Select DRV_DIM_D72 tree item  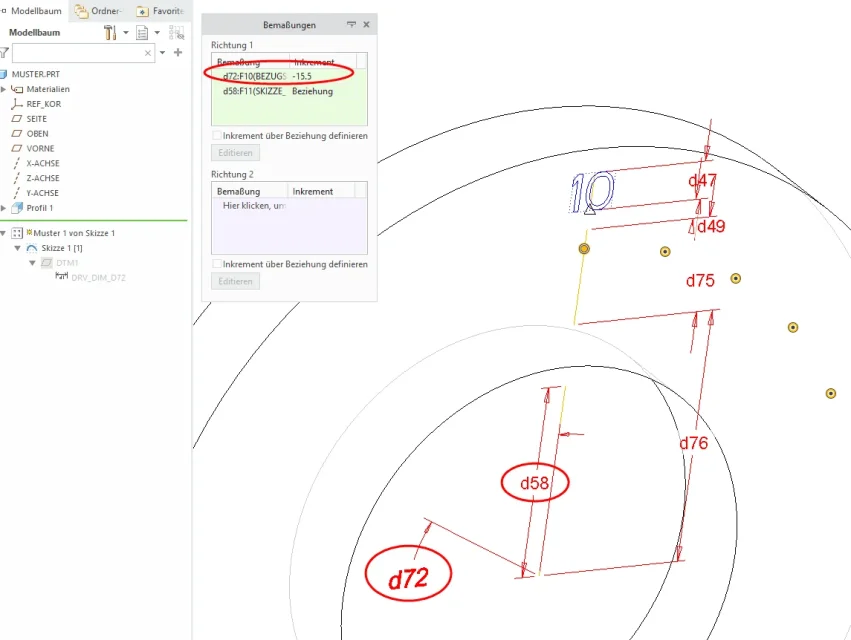(x=98, y=278)
